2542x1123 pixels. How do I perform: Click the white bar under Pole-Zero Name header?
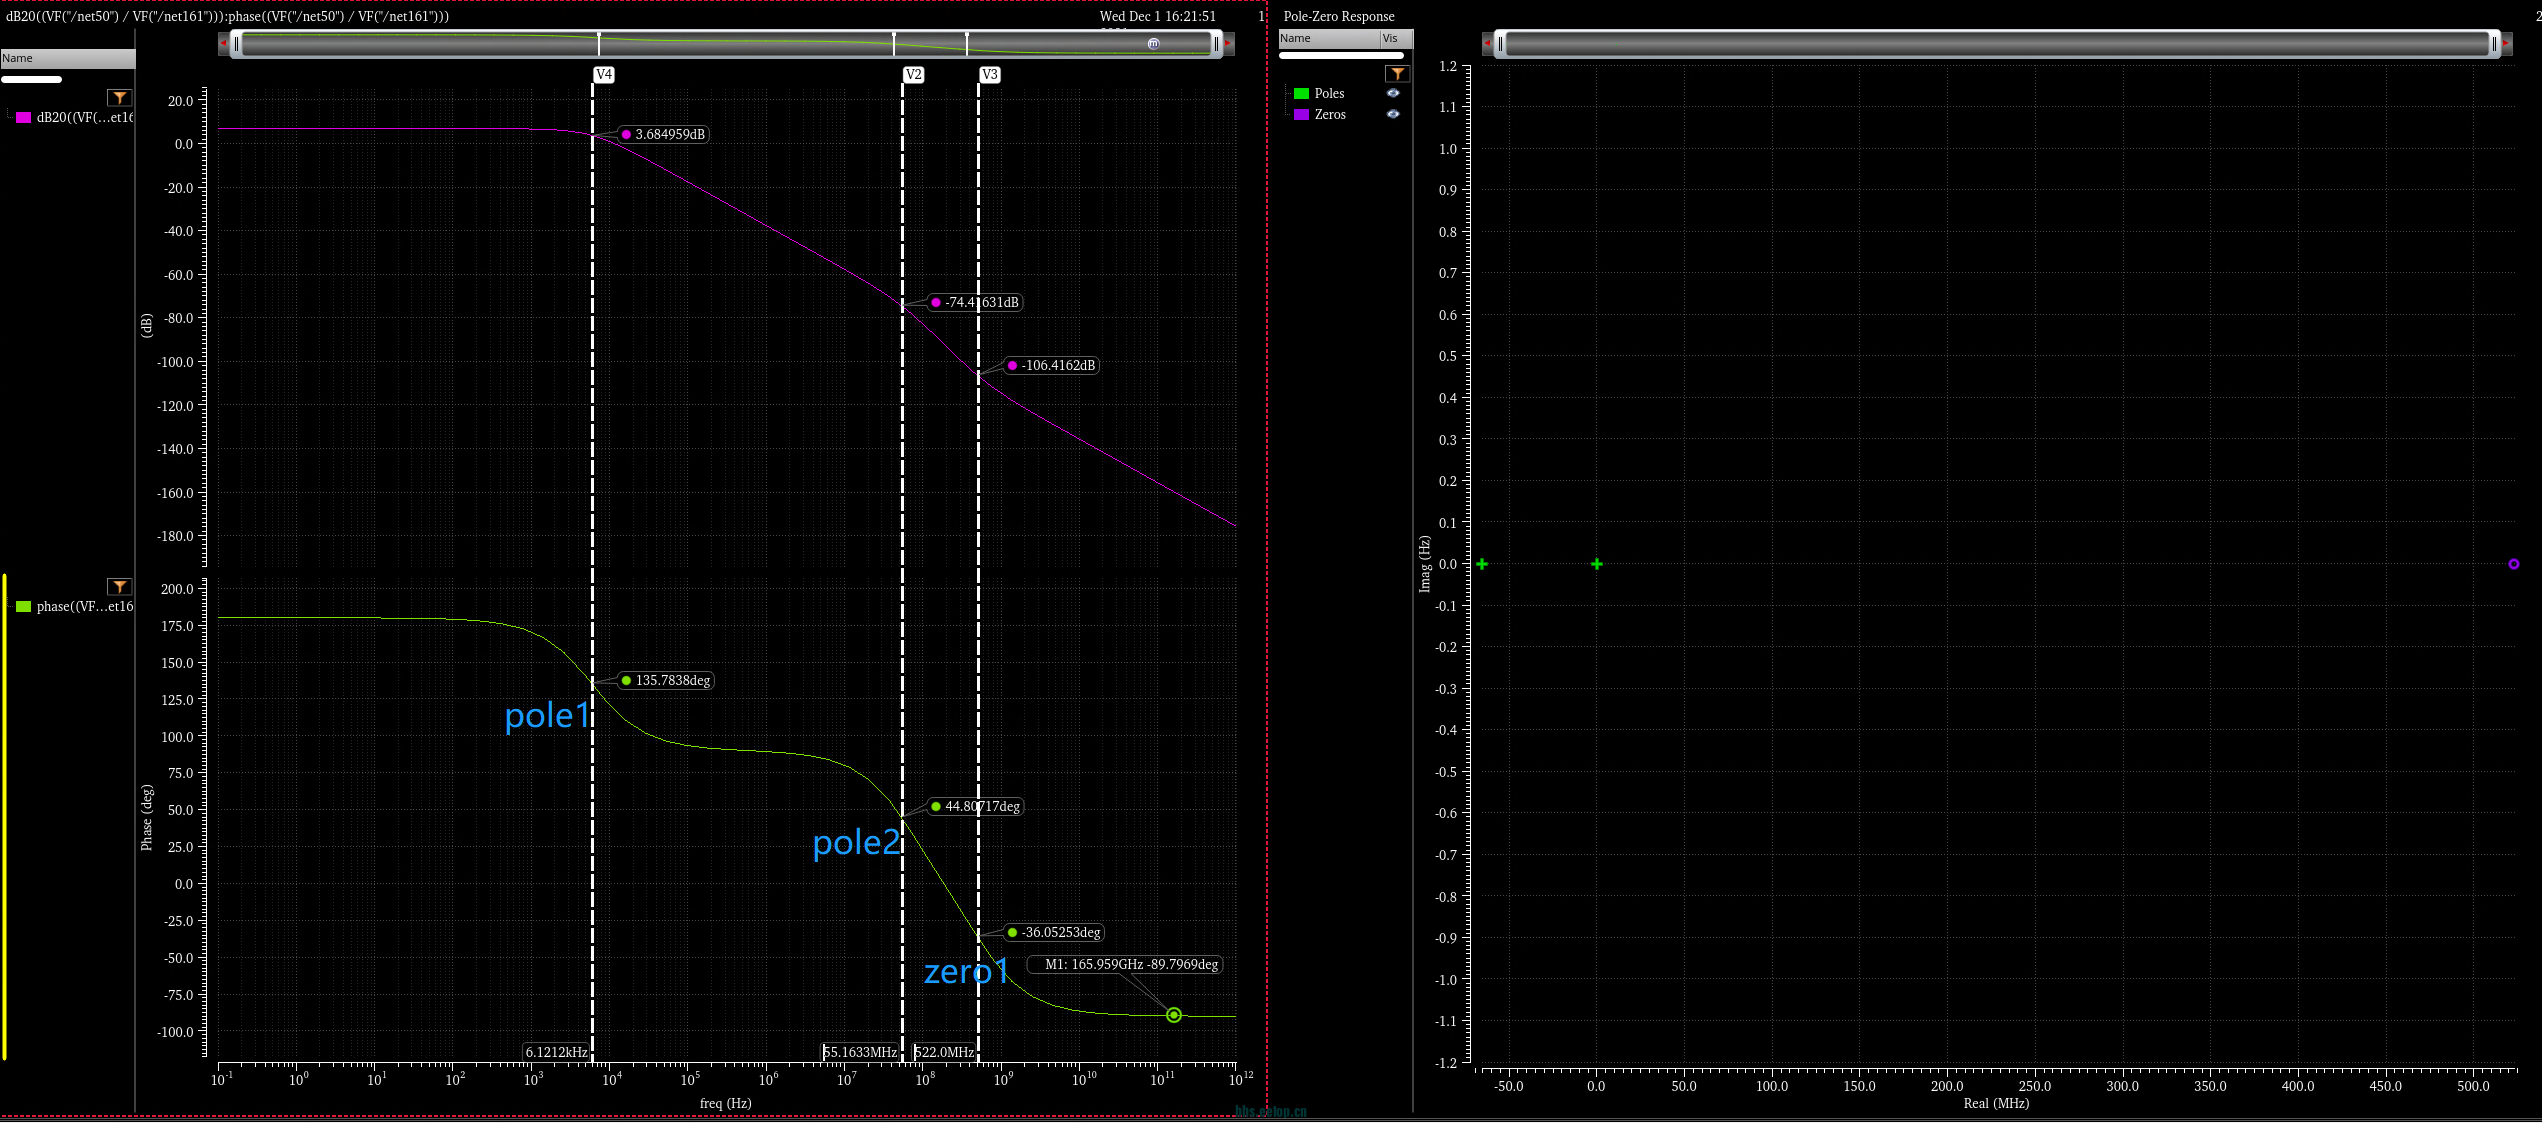click(x=1341, y=55)
